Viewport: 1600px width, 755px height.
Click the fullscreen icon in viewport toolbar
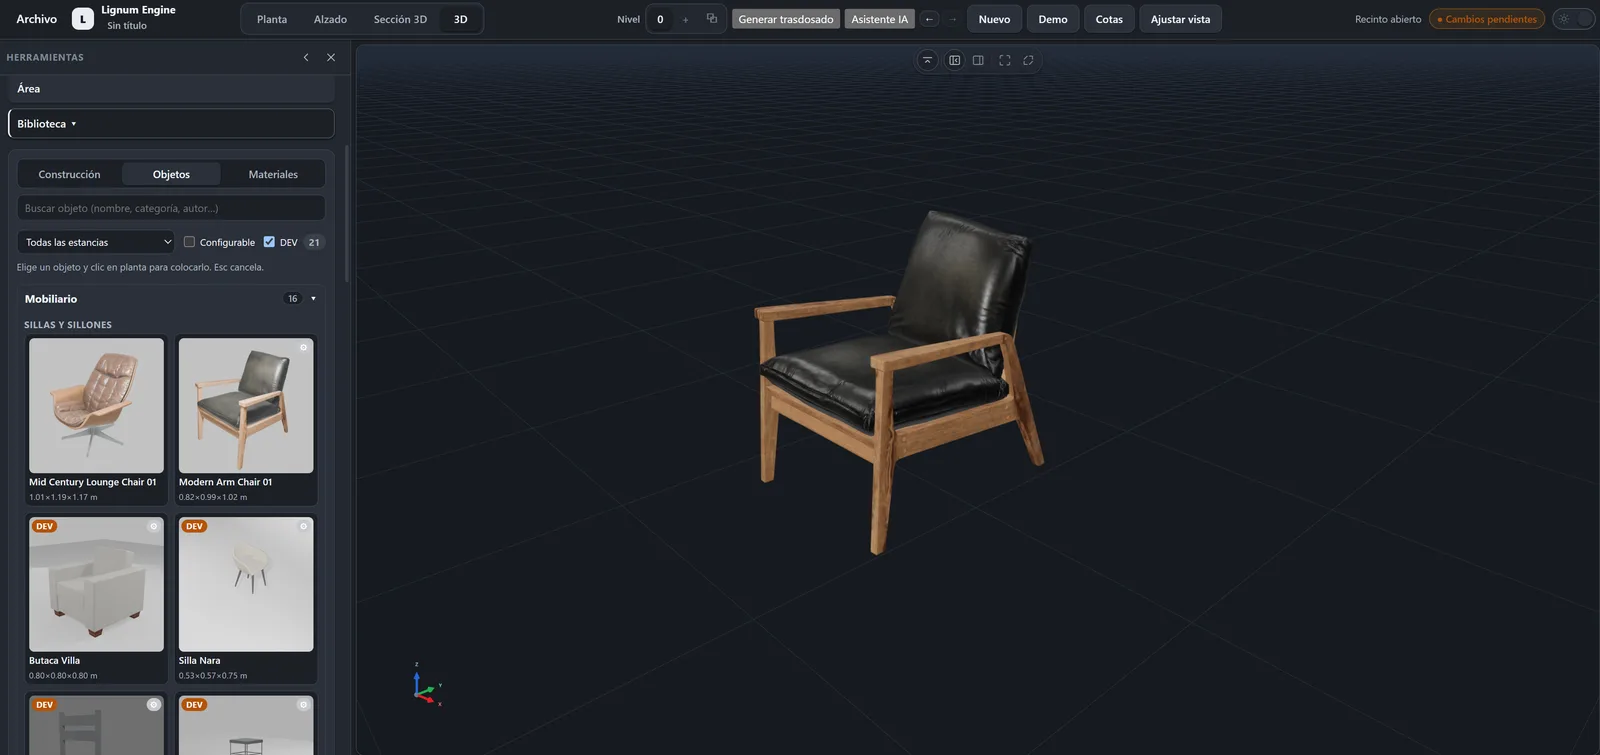(1005, 61)
